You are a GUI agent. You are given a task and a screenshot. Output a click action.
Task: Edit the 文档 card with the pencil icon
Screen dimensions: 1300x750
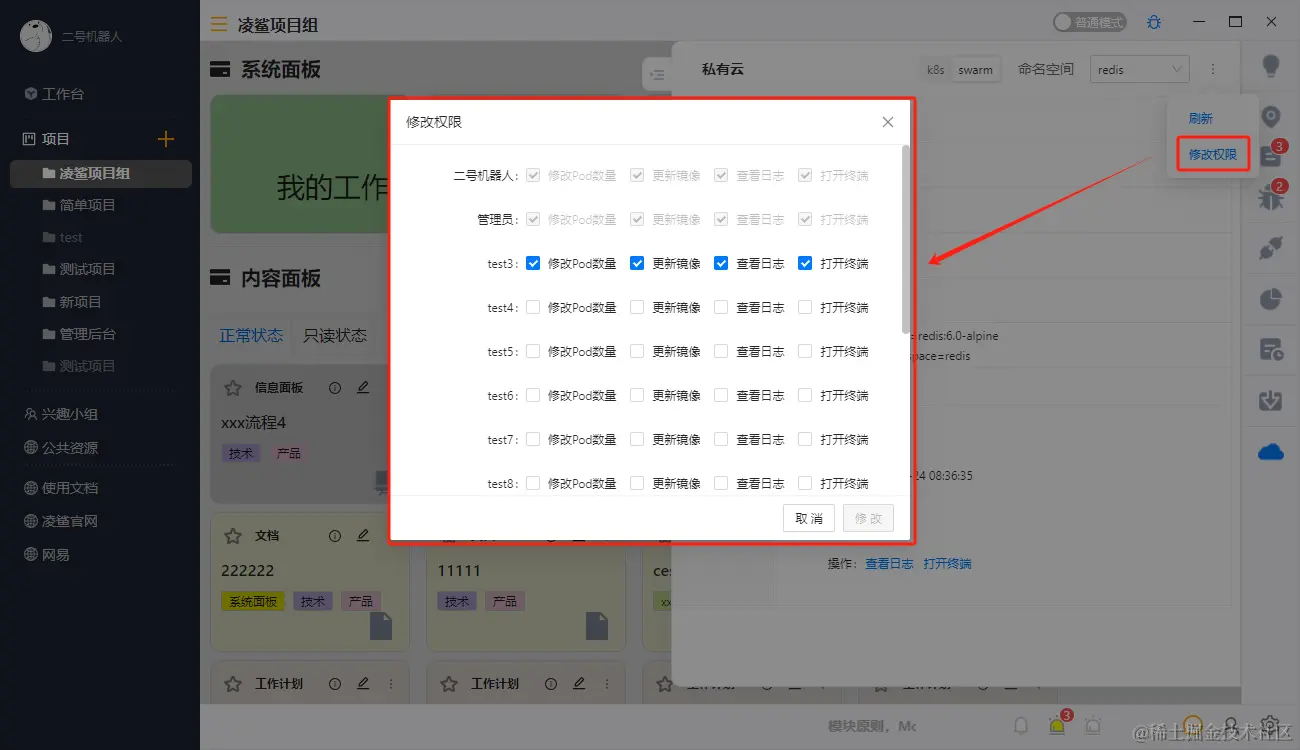point(363,536)
